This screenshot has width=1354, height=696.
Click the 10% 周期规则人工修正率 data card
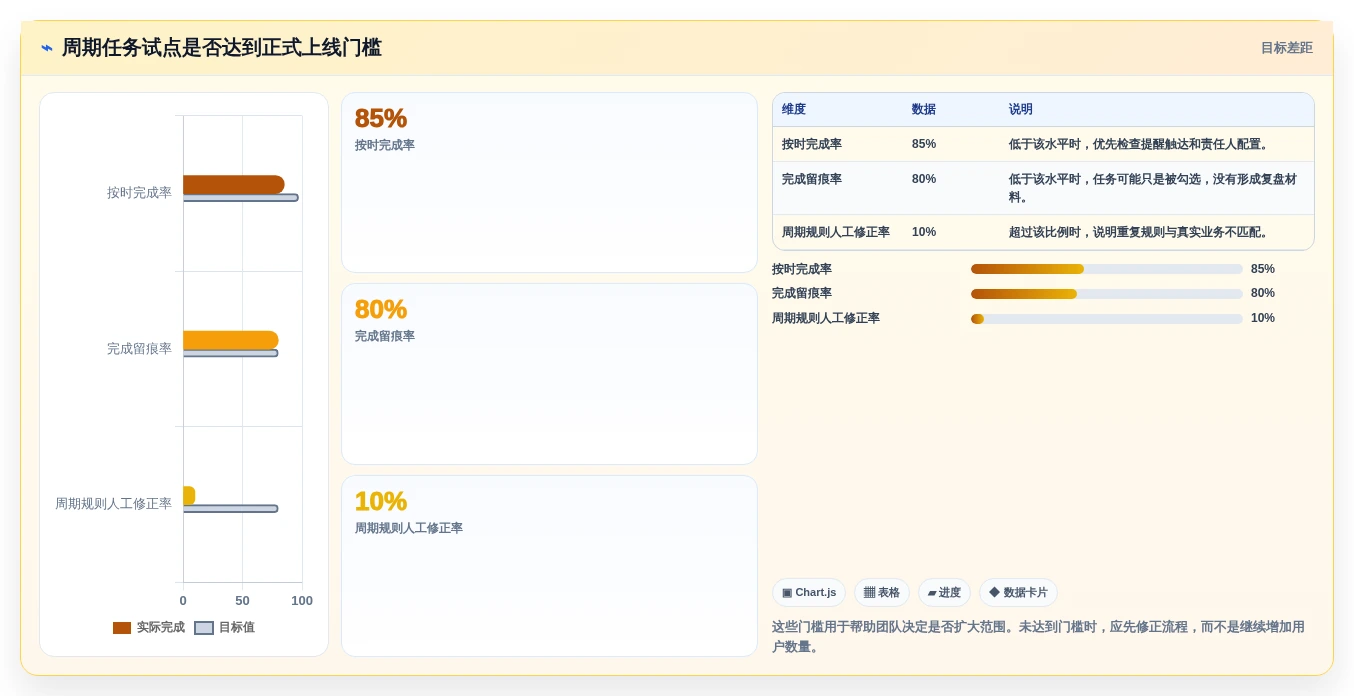click(549, 566)
